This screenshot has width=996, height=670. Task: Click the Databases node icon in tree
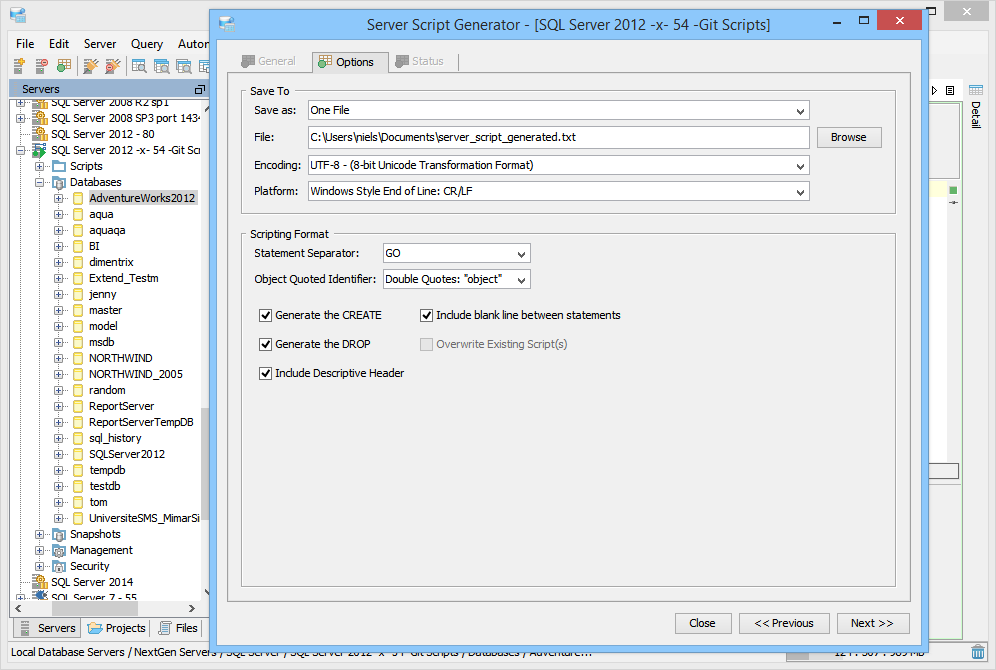coord(59,182)
